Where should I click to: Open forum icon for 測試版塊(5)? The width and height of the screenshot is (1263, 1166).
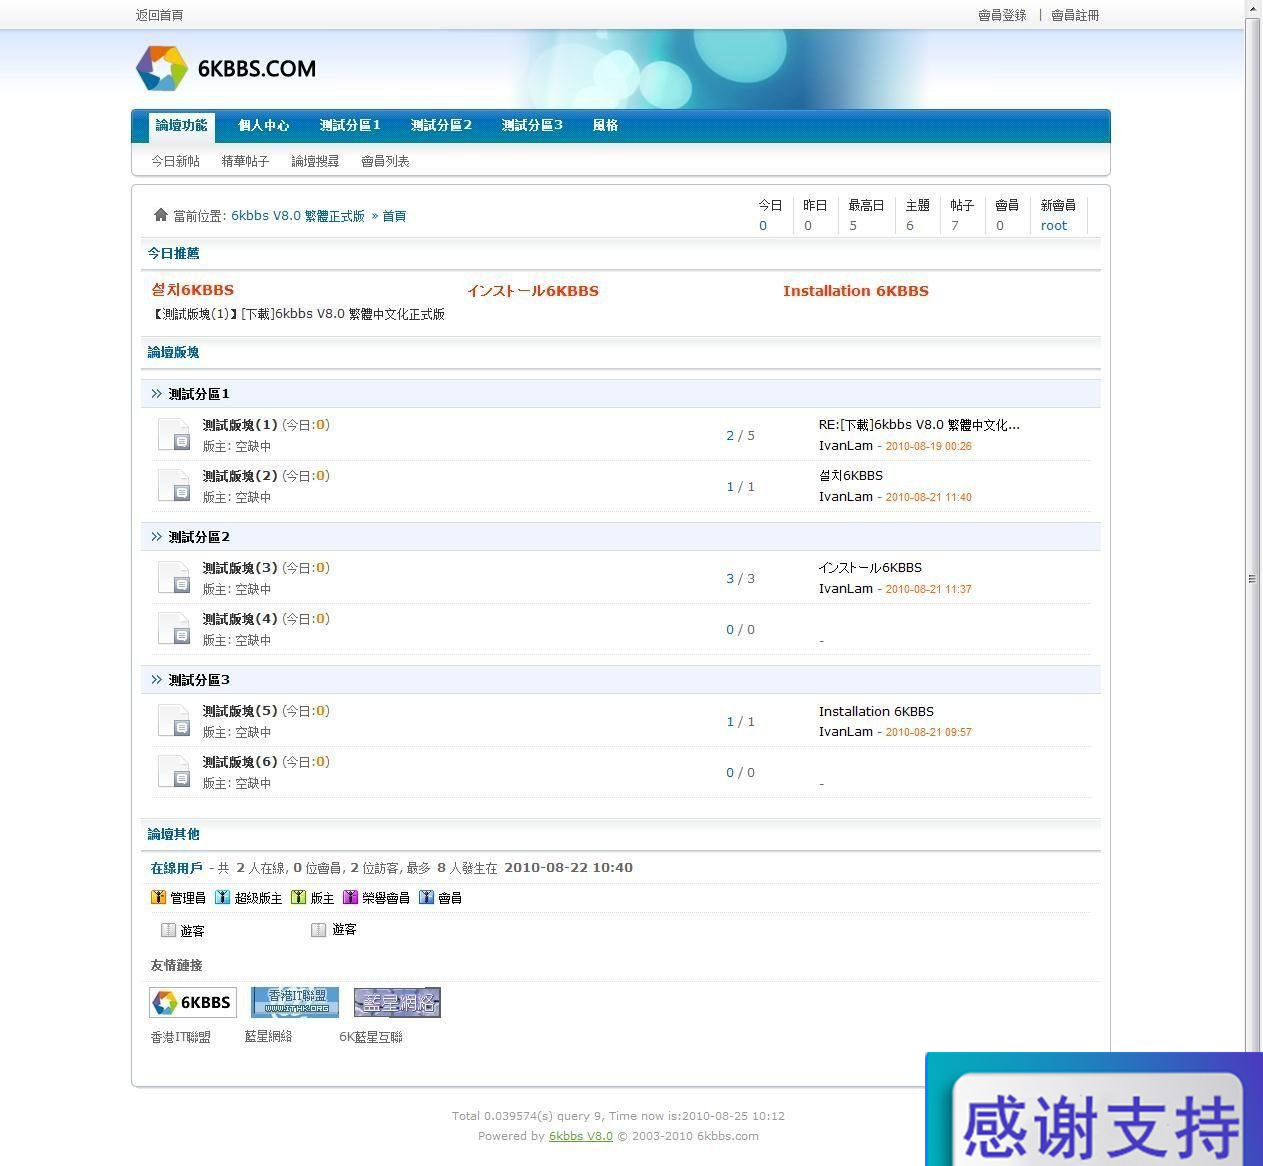pyautogui.click(x=174, y=720)
